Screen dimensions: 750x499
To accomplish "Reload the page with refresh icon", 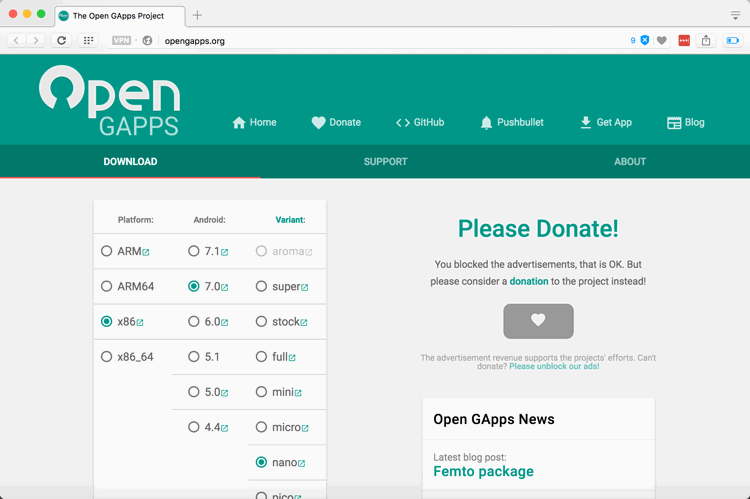I will click(61, 40).
